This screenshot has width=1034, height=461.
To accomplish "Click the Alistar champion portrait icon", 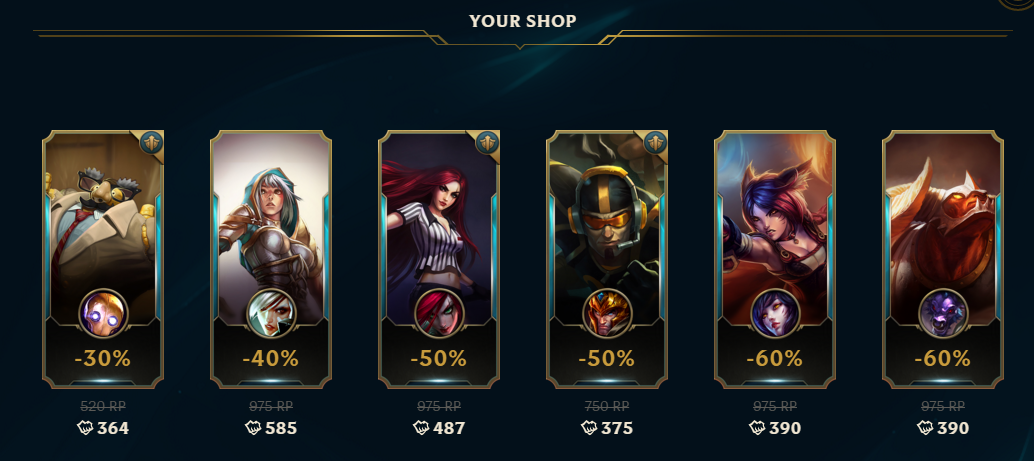I will click(x=943, y=313).
